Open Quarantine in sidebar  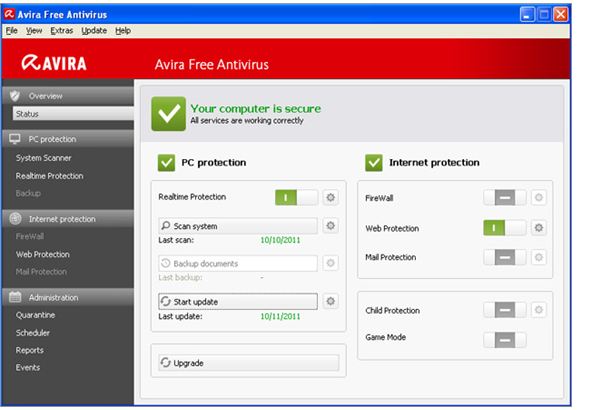[35, 315]
